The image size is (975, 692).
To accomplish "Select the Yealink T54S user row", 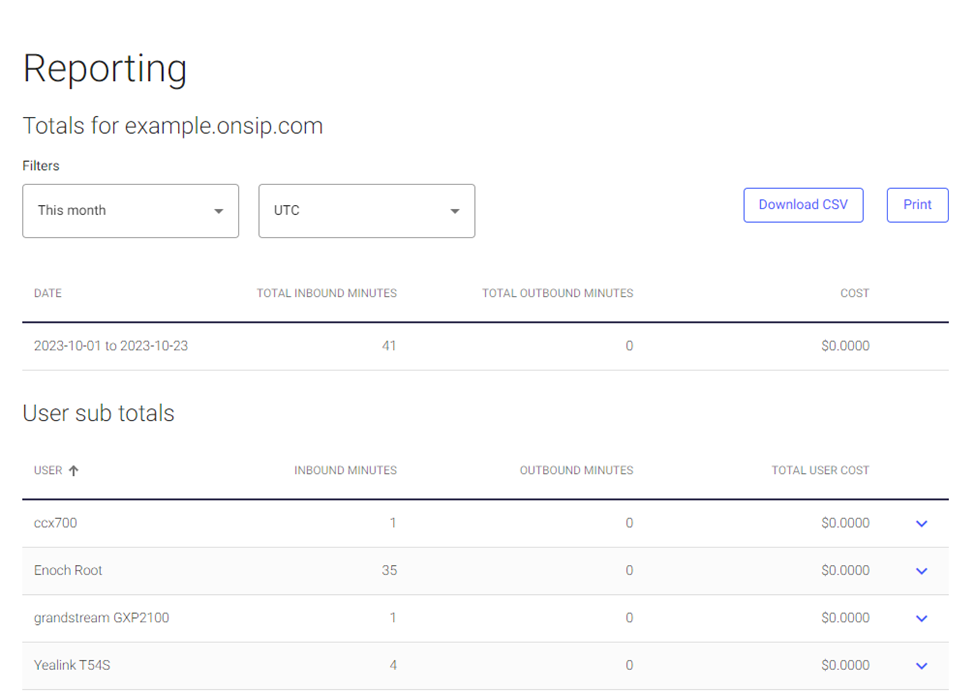I will (x=485, y=666).
